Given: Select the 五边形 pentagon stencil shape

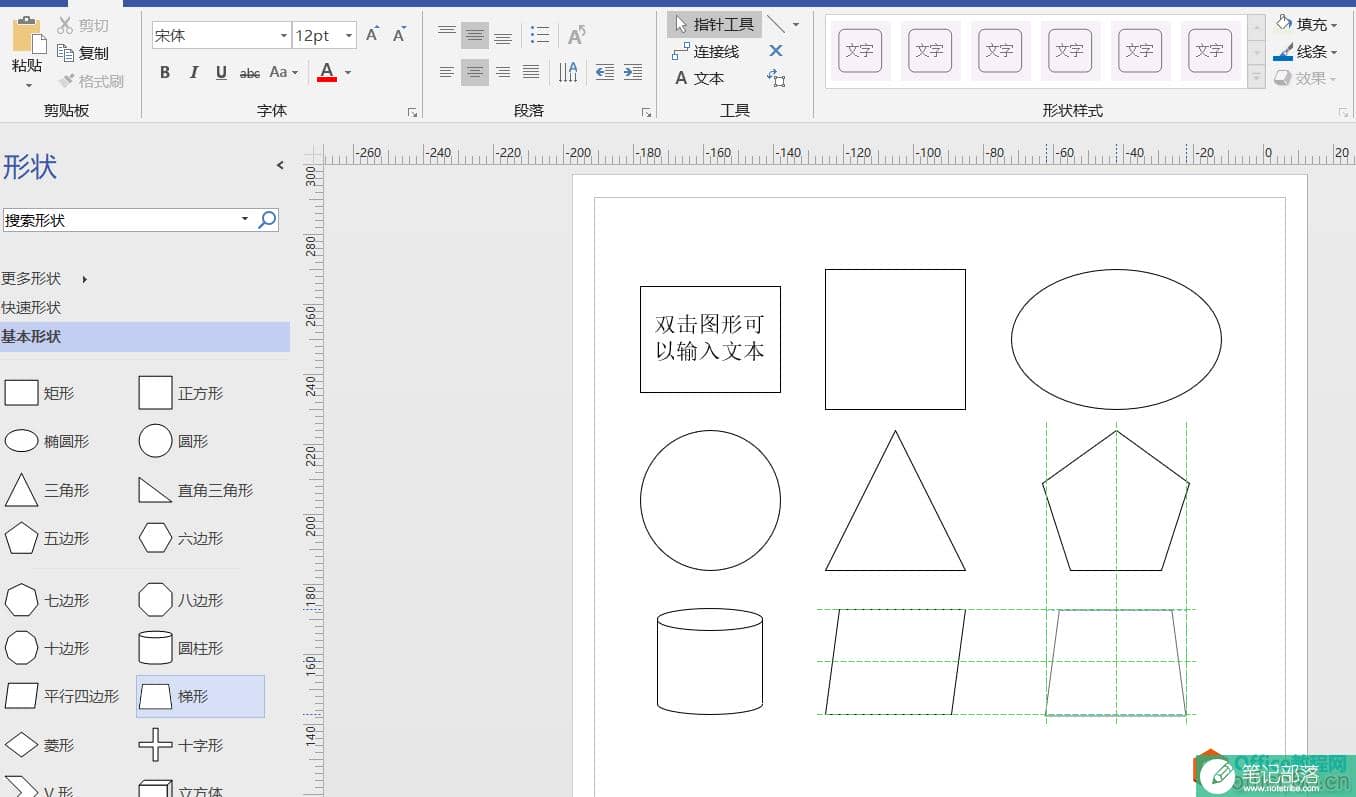Looking at the screenshot, I should click(x=47, y=538).
